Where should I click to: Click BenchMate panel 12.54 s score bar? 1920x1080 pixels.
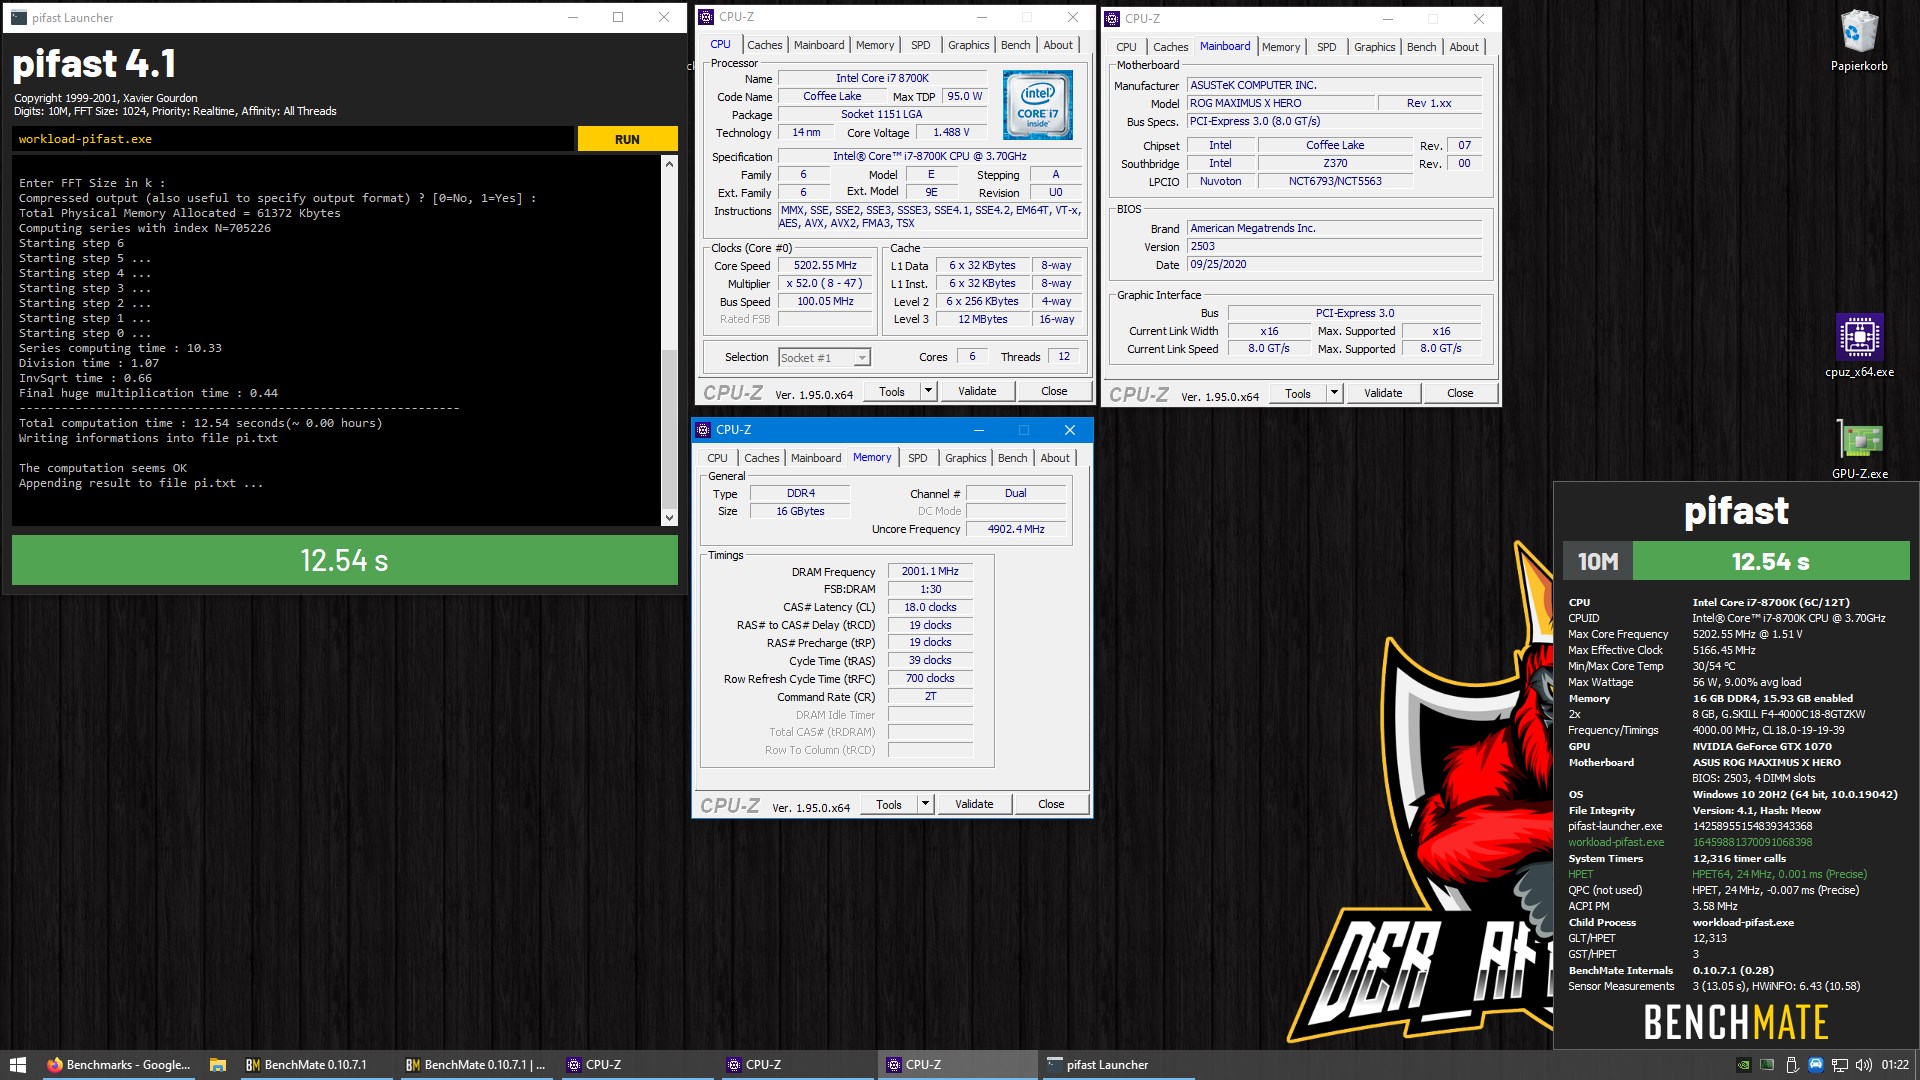coord(1771,561)
